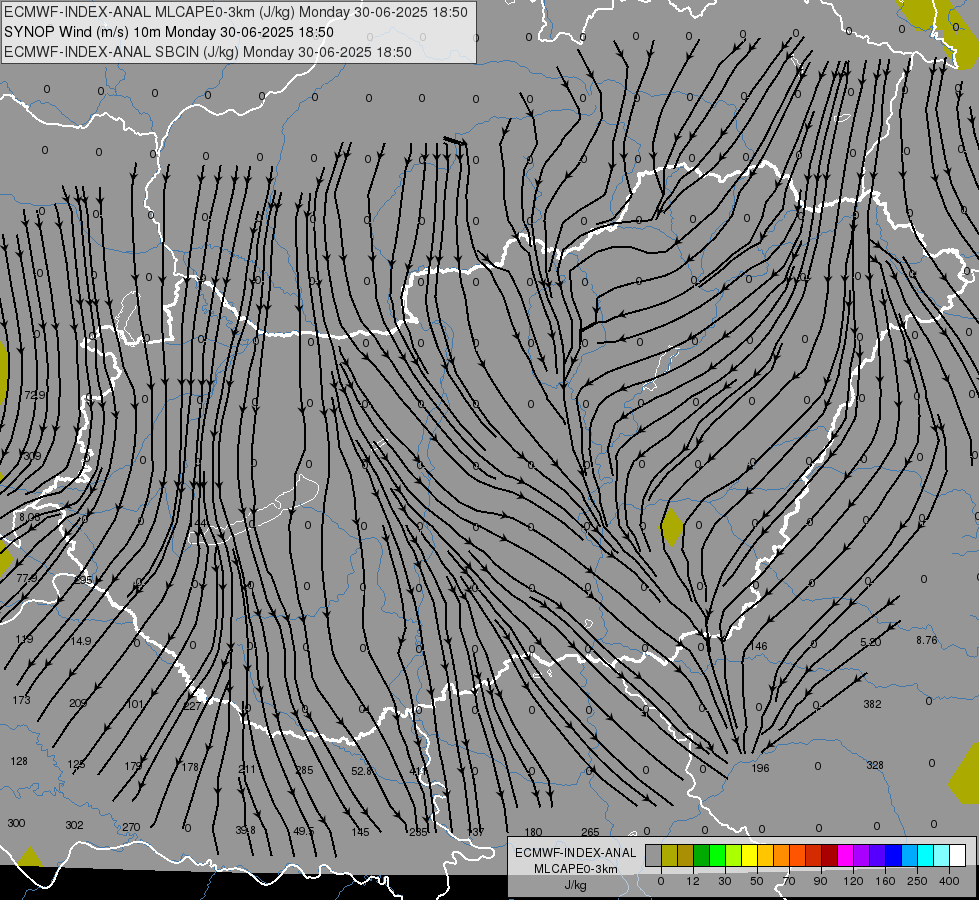979x900 pixels.
Task: Click the map value 146
Action: (x=759, y=646)
